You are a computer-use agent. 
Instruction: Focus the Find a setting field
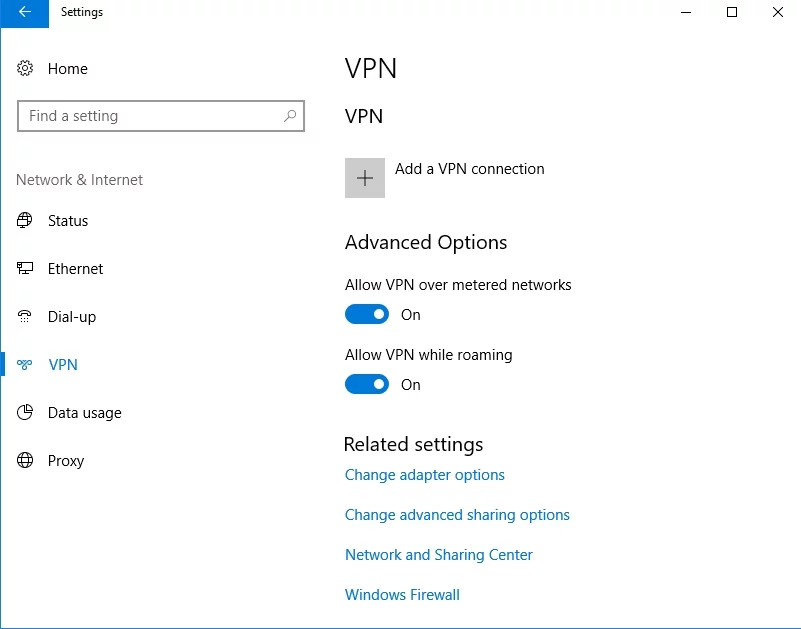click(x=150, y=116)
